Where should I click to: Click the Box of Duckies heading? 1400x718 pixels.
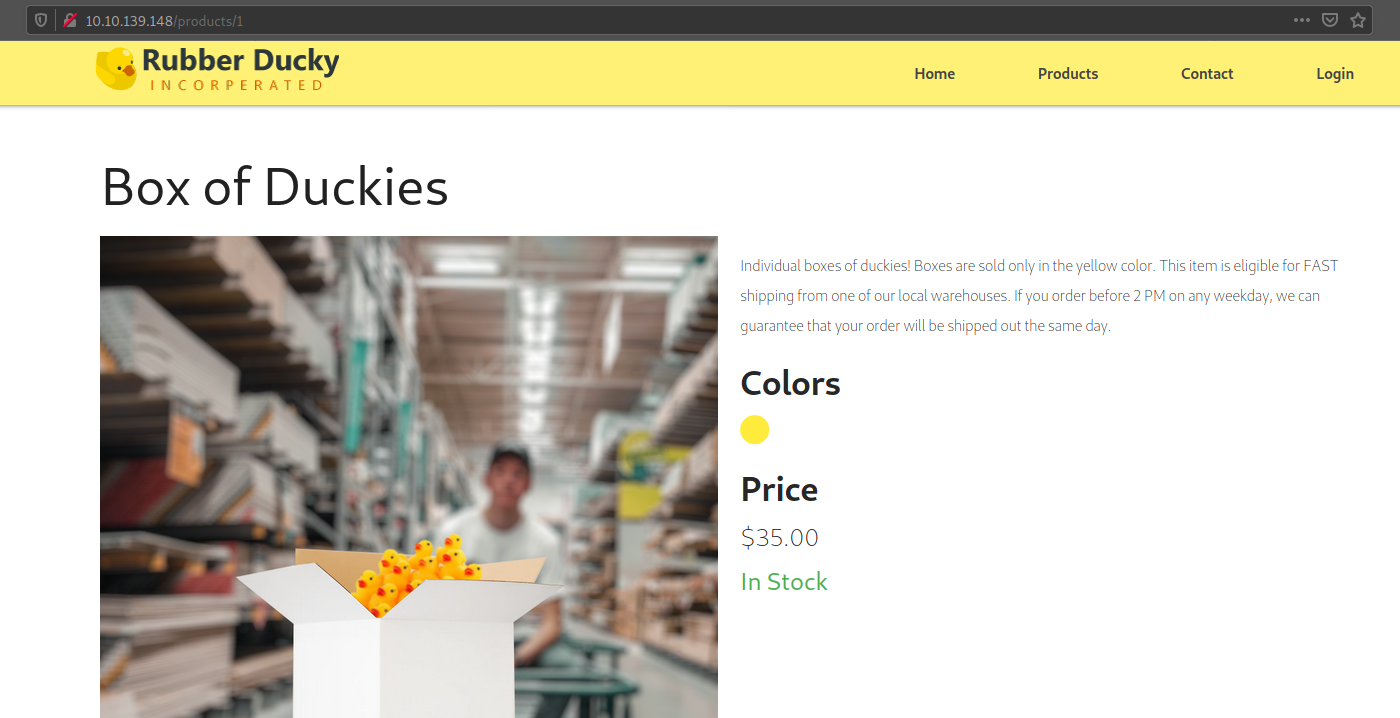(x=275, y=186)
